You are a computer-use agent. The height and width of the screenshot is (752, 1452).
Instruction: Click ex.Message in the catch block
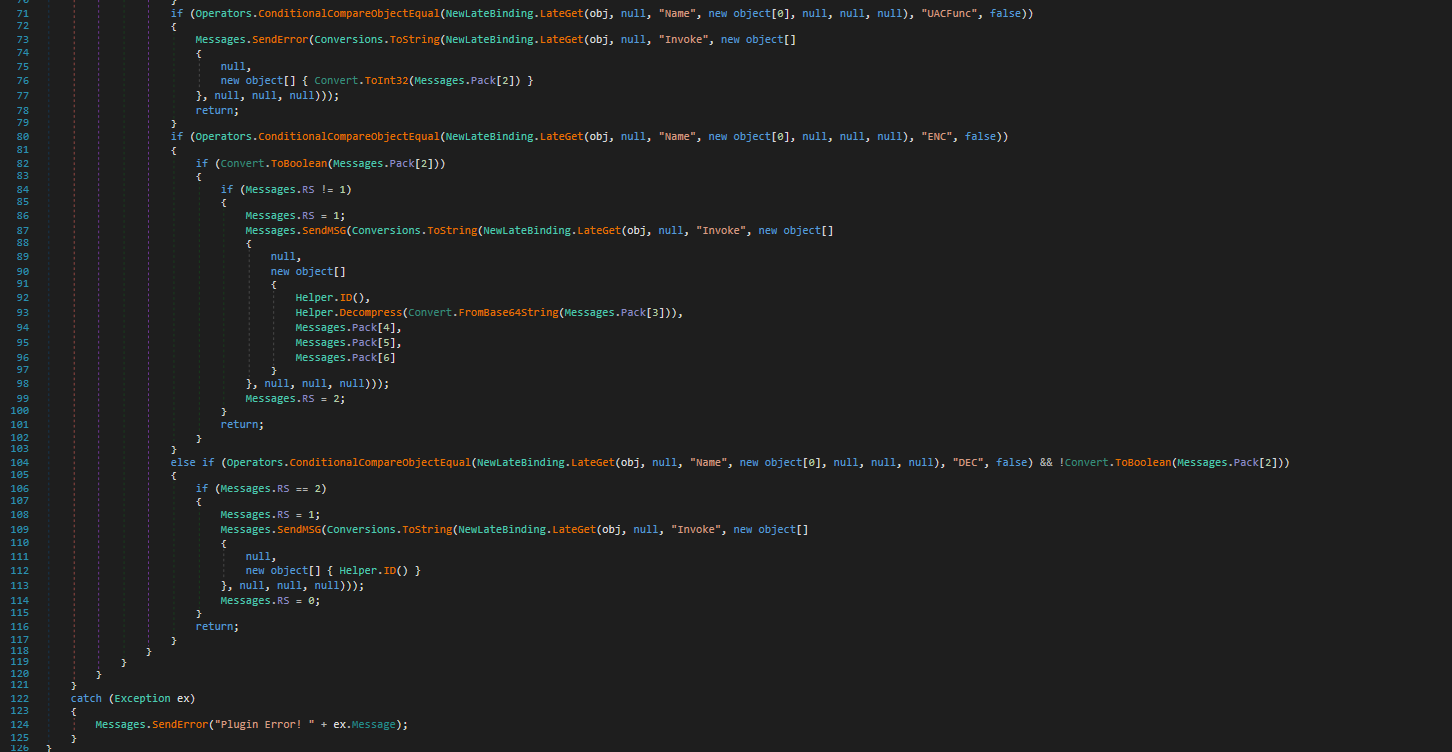click(366, 724)
